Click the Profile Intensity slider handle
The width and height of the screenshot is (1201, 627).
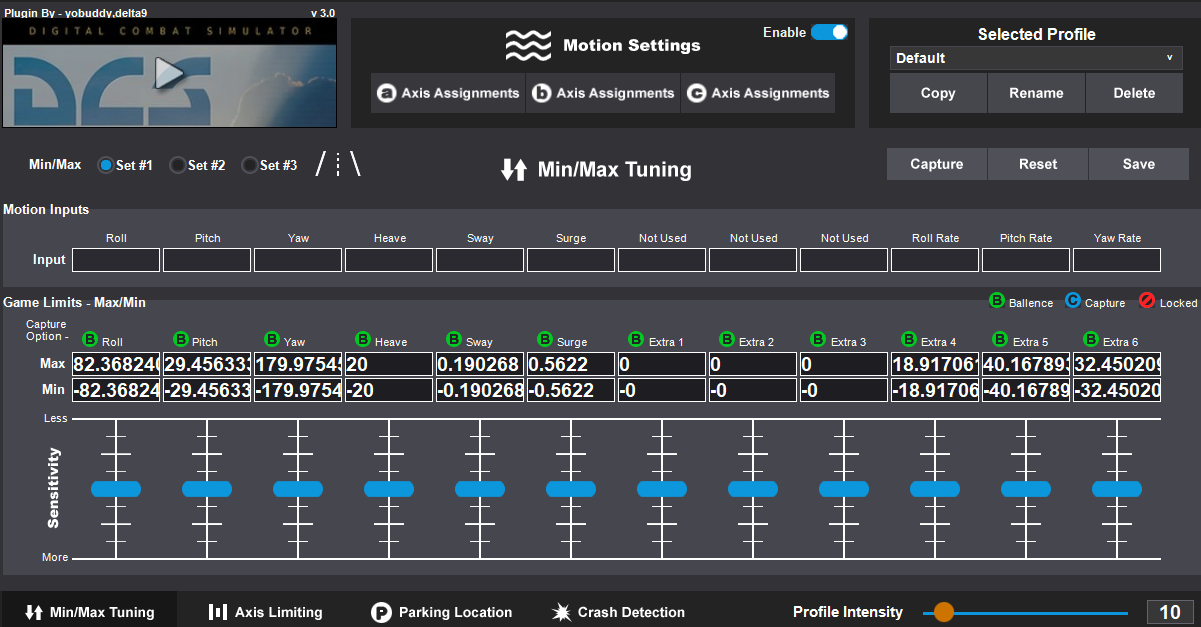[x=943, y=612]
